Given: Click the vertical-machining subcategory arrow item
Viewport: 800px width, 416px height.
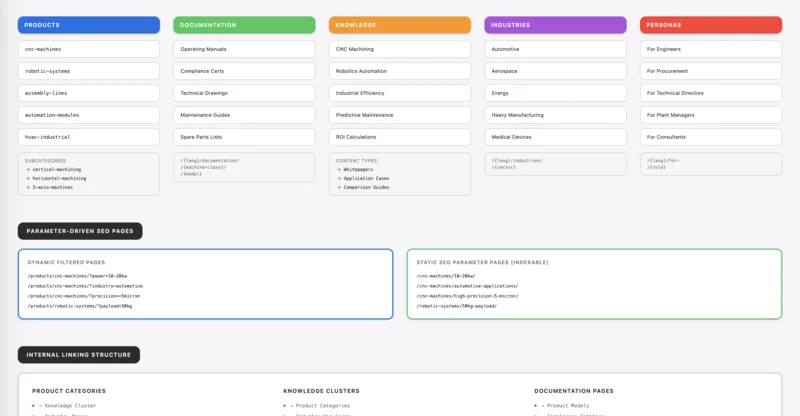Looking at the screenshot, I should click(x=56, y=169).
